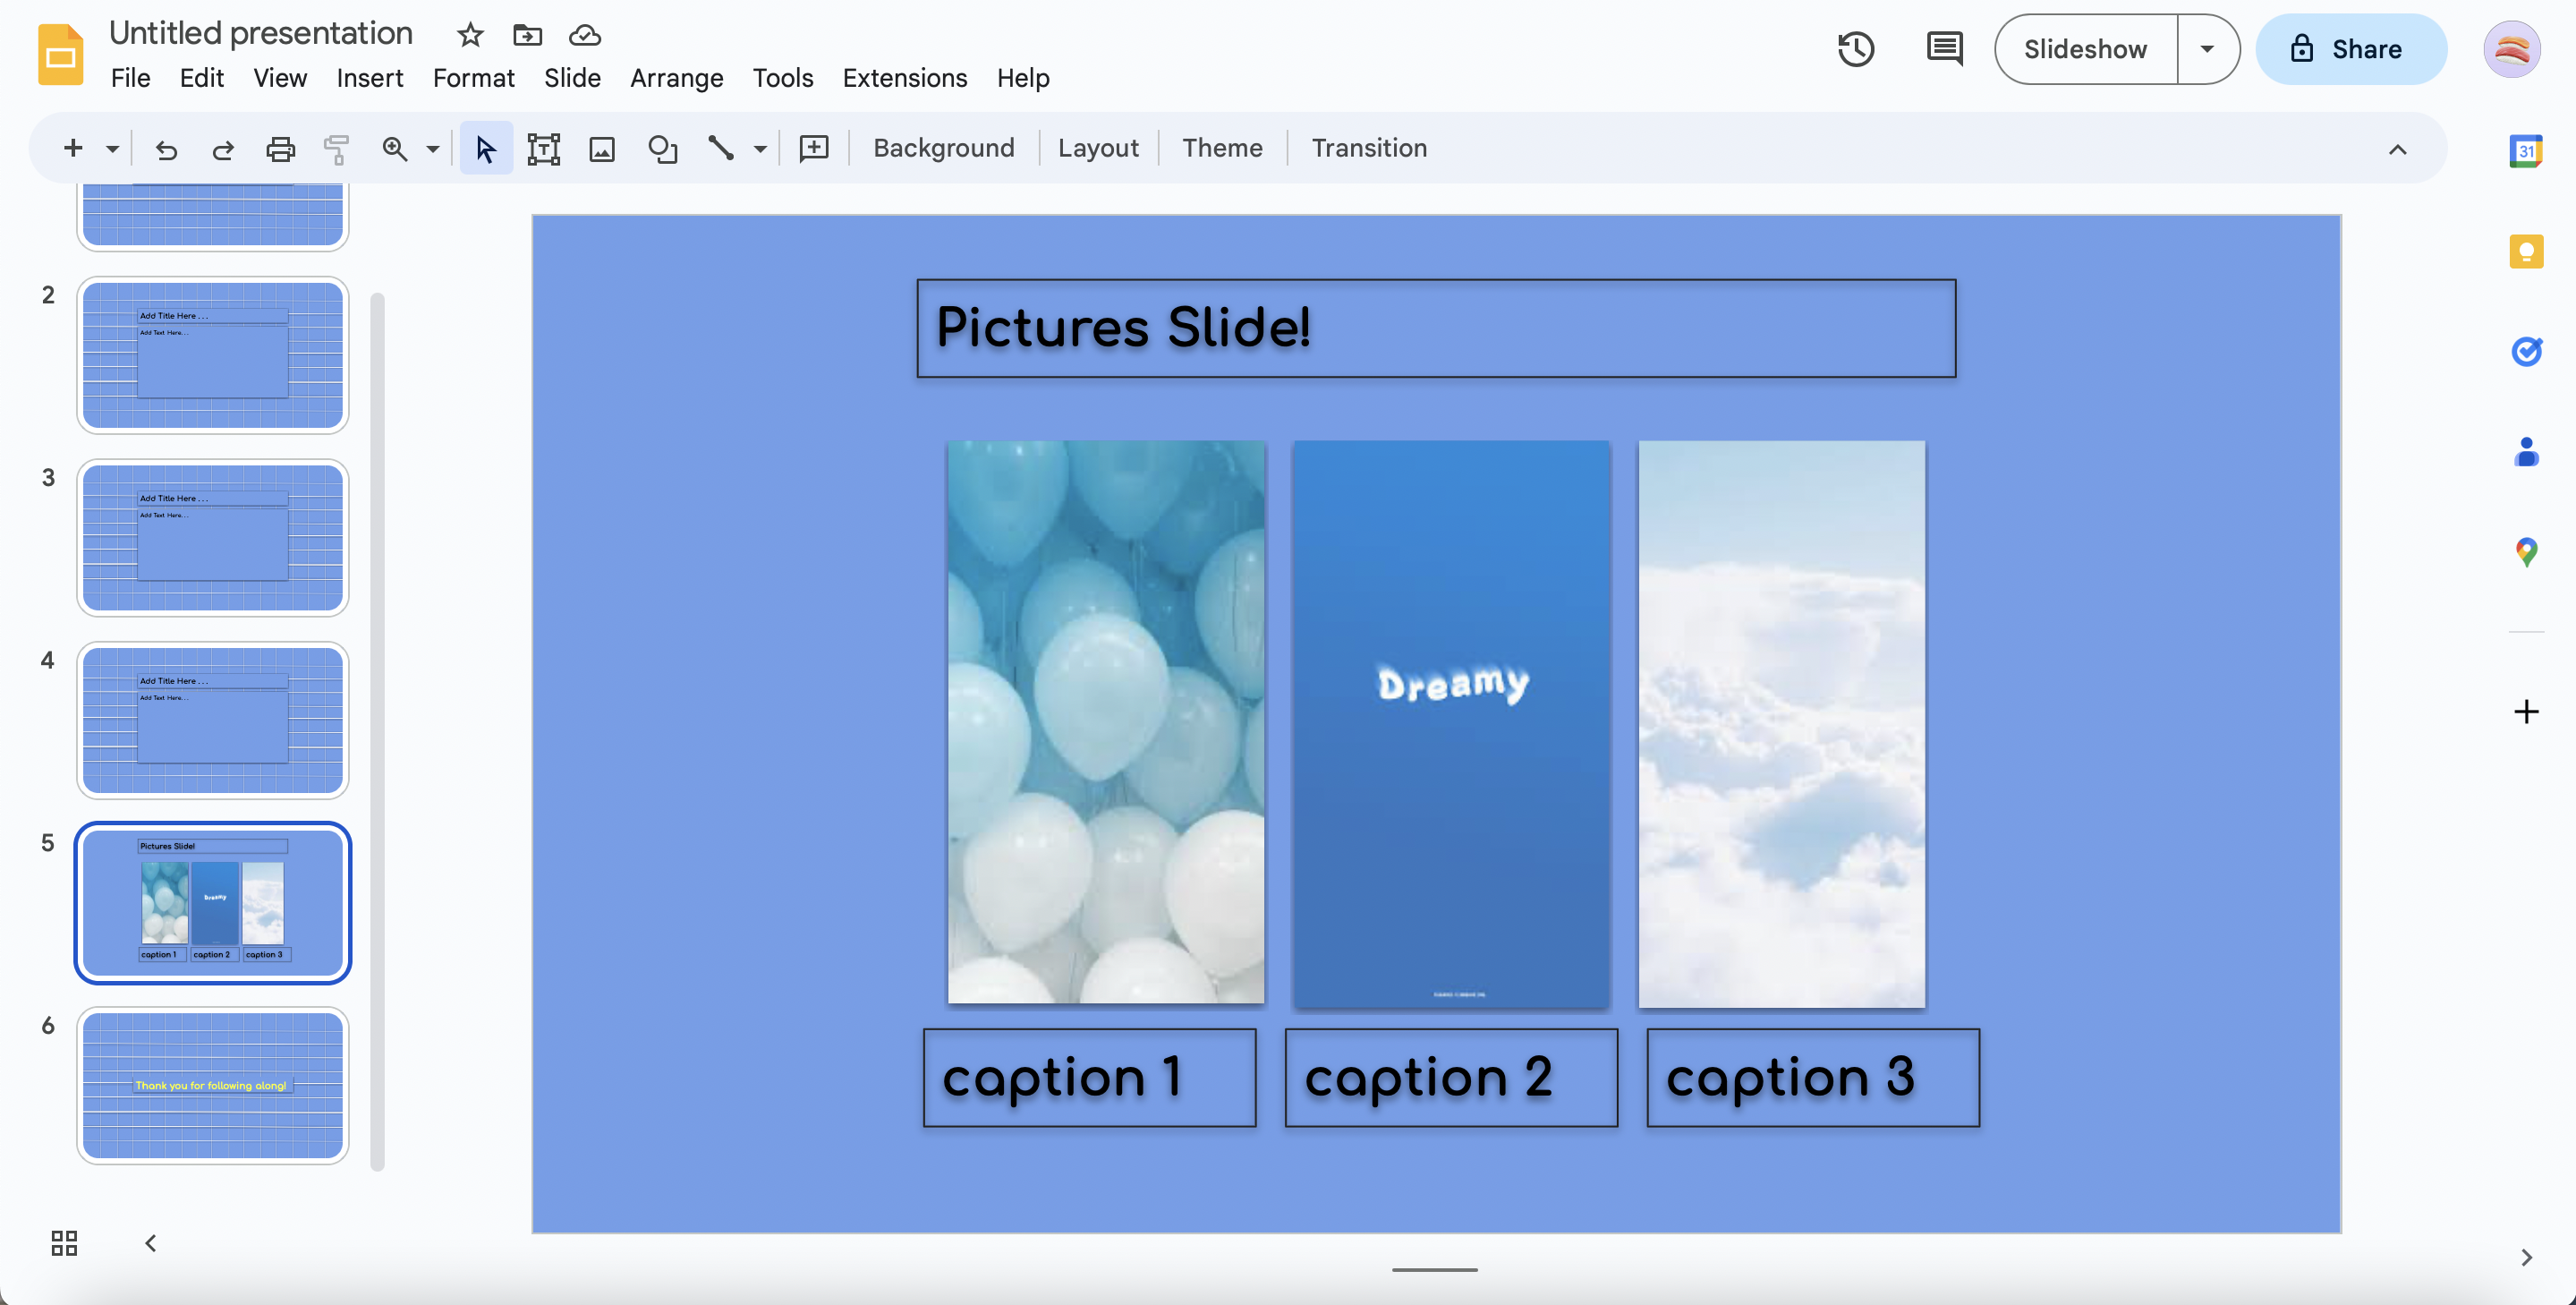This screenshot has height=1305, width=2576.
Task: Open the Google account avatar
Action: [x=2511, y=49]
